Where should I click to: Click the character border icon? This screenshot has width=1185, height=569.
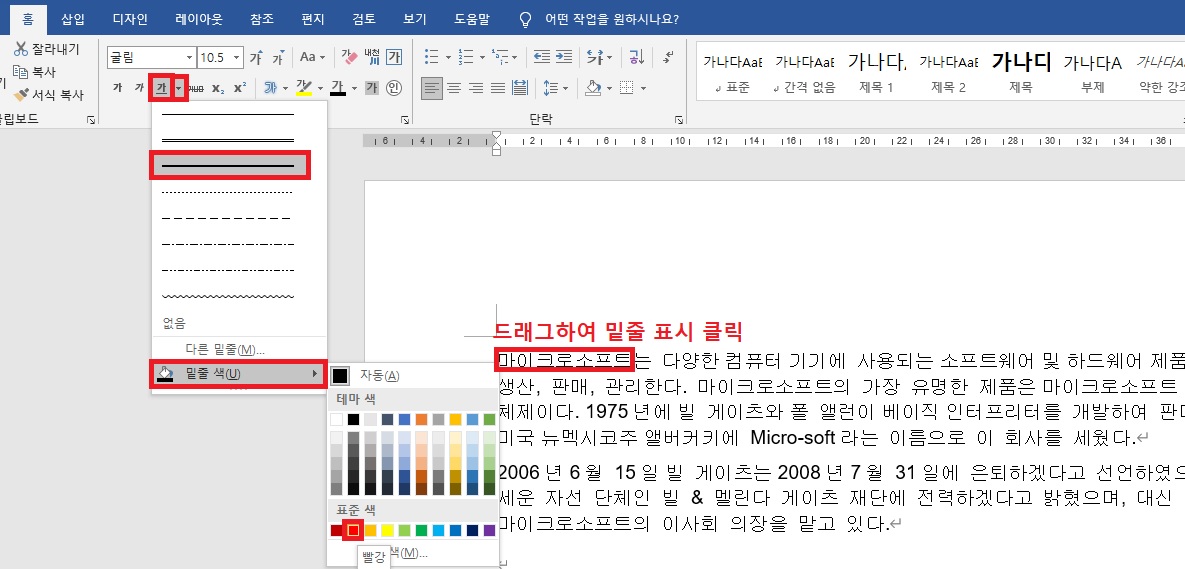point(394,57)
